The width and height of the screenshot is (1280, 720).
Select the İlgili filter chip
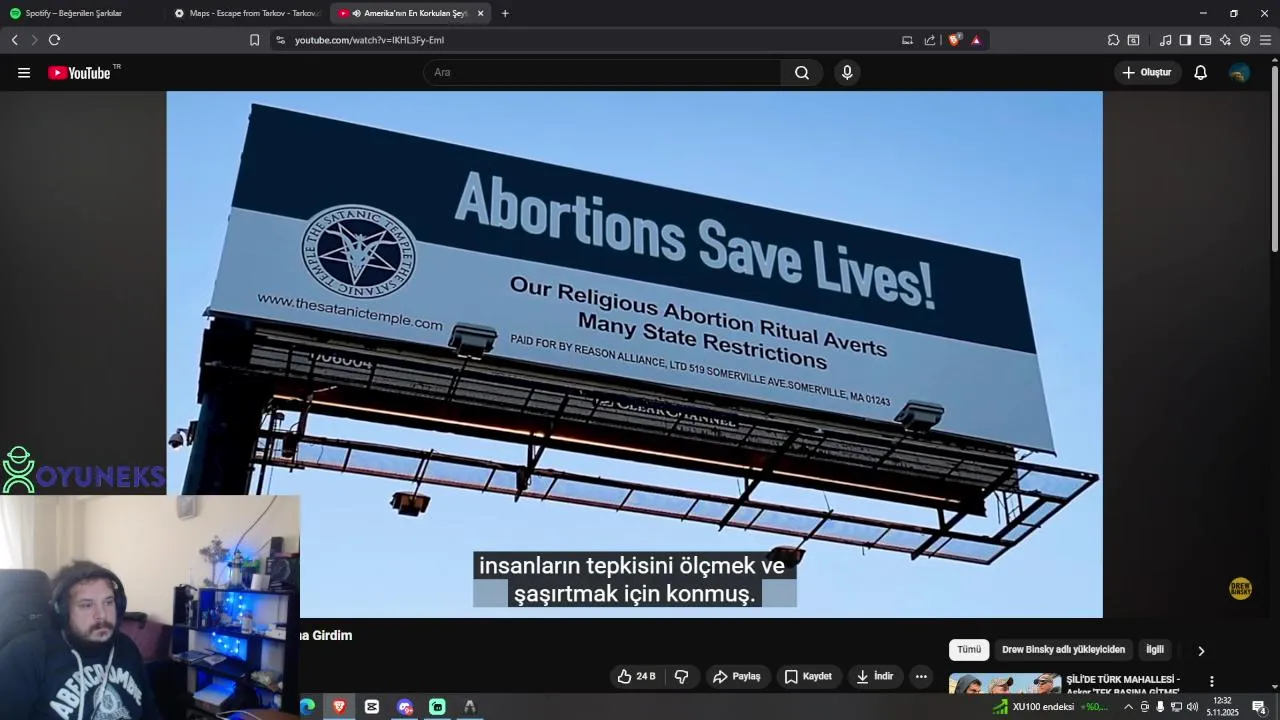click(x=1155, y=650)
